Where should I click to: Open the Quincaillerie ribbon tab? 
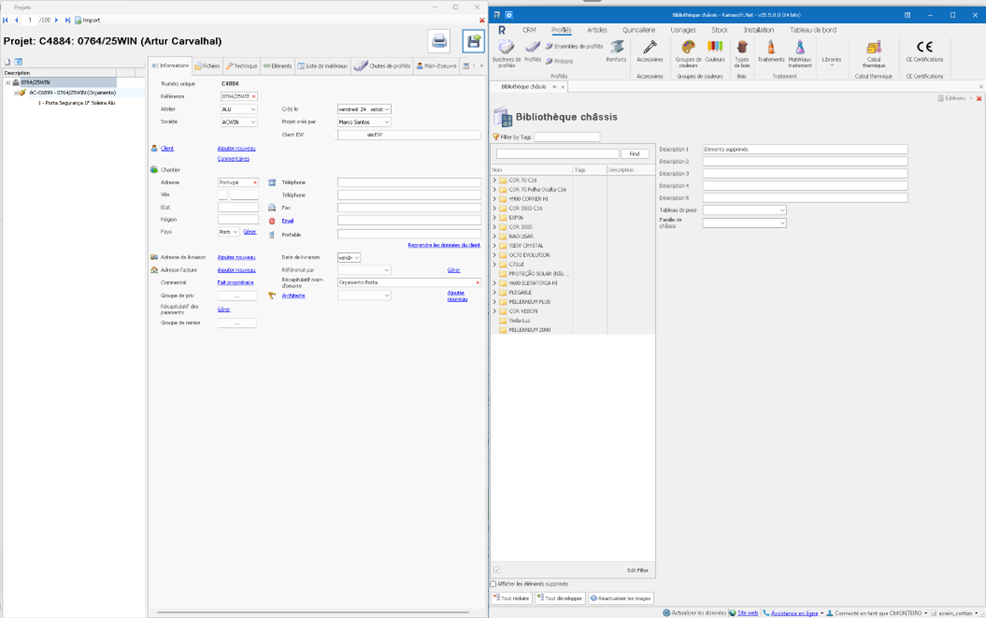[x=639, y=30]
